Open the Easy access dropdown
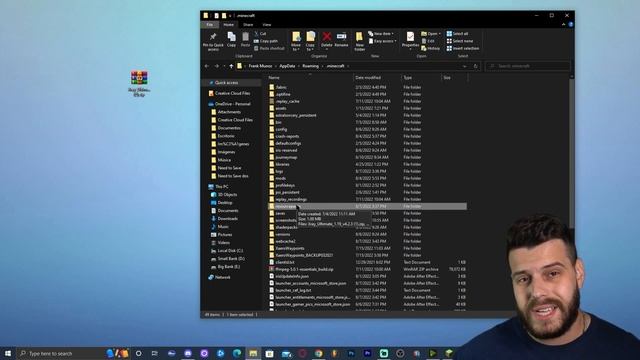The image size is (640, 360). tap(382, 41)
